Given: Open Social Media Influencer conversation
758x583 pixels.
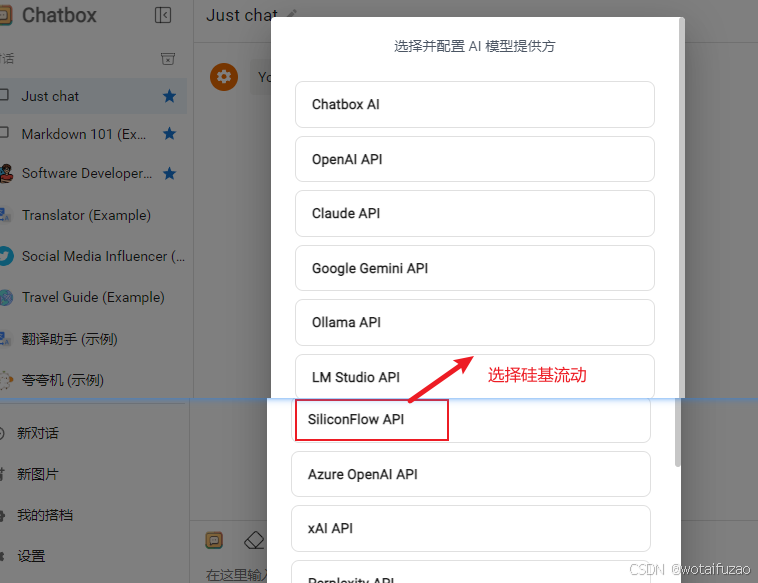Looking at the screenshot, I should pyautogui.click(x=93, y=256).
